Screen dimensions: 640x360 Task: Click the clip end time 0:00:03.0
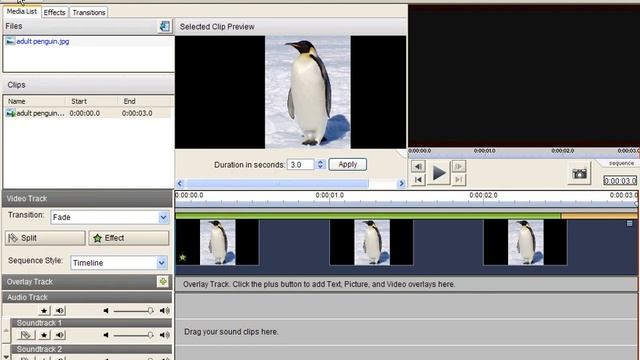point(137,113)
